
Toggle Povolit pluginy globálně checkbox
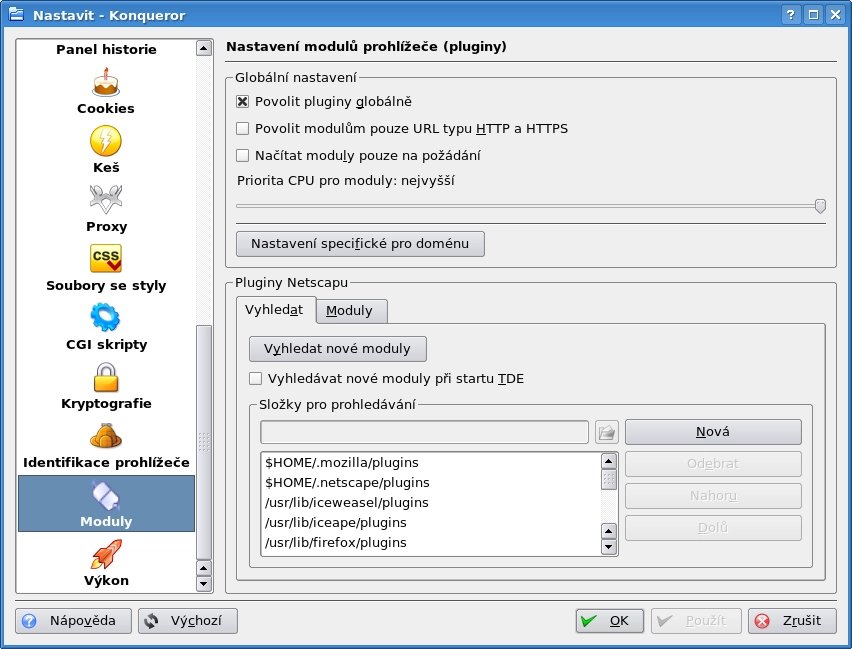click(x=242, y=102)
